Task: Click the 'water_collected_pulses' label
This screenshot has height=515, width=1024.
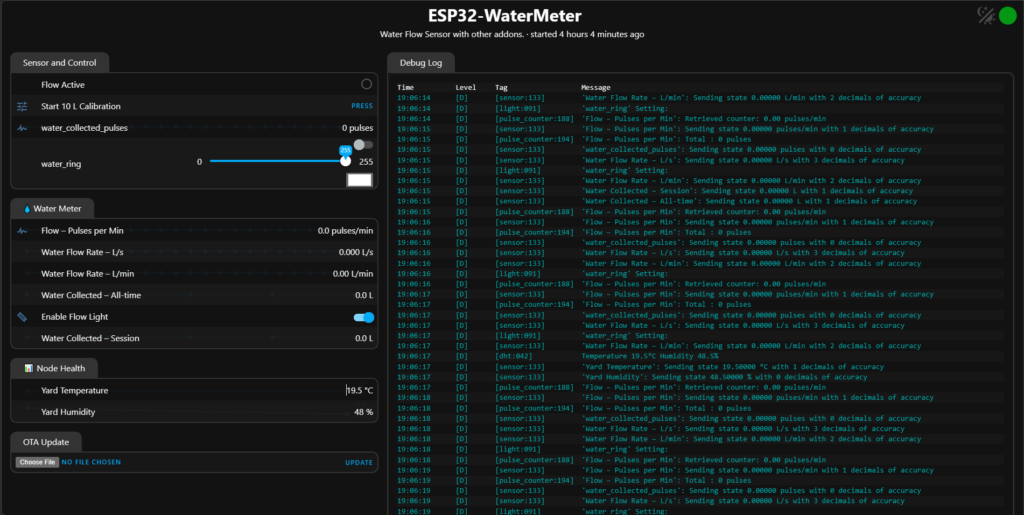Action: (84, 128)
